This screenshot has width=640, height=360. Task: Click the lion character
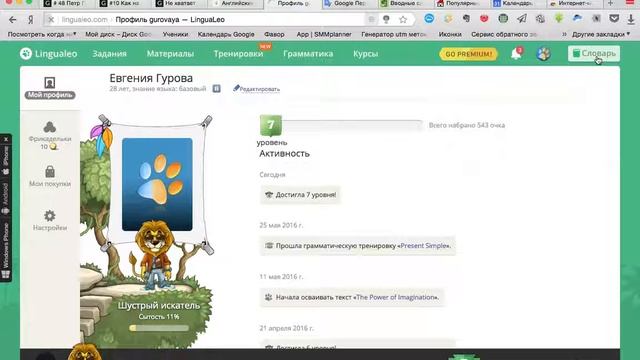(x=153, y=255)
